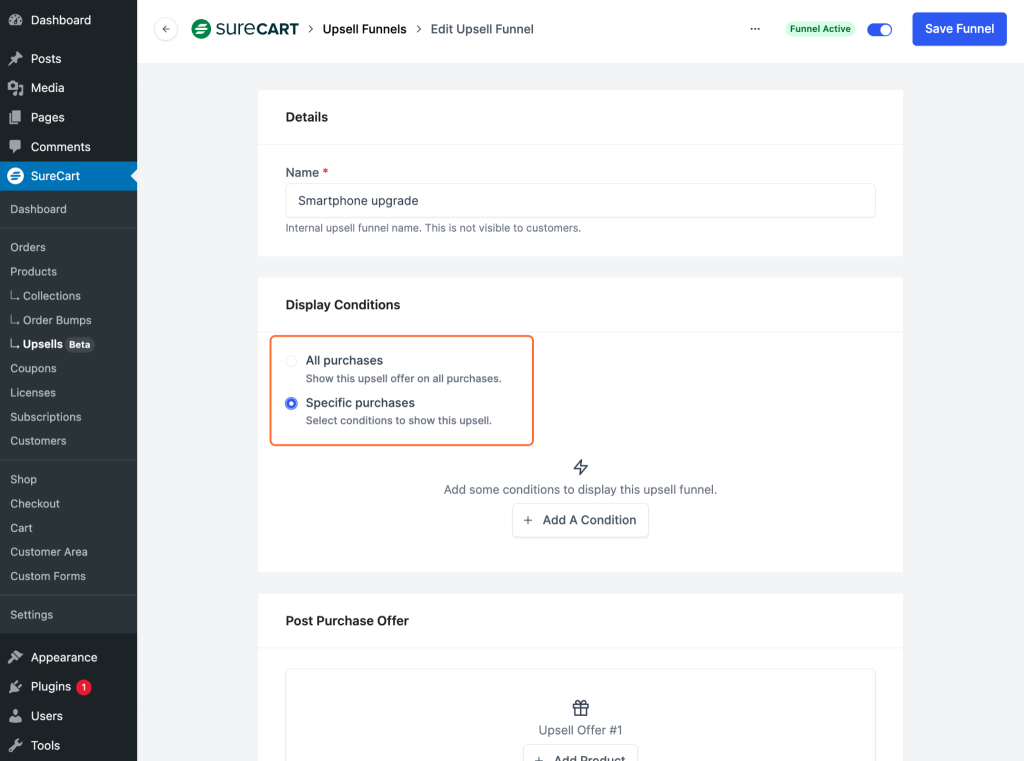This screenshot has width=1024, height=761.
Task: Click the SureCart logo in header
Action: coord(245,29)
